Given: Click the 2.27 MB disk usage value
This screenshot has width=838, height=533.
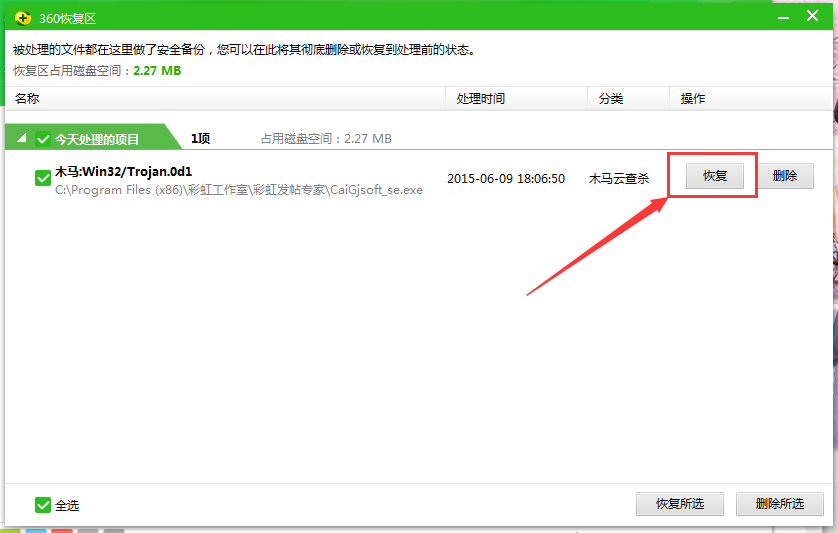Looking at the screenshot, I should (x=157, y=71).
